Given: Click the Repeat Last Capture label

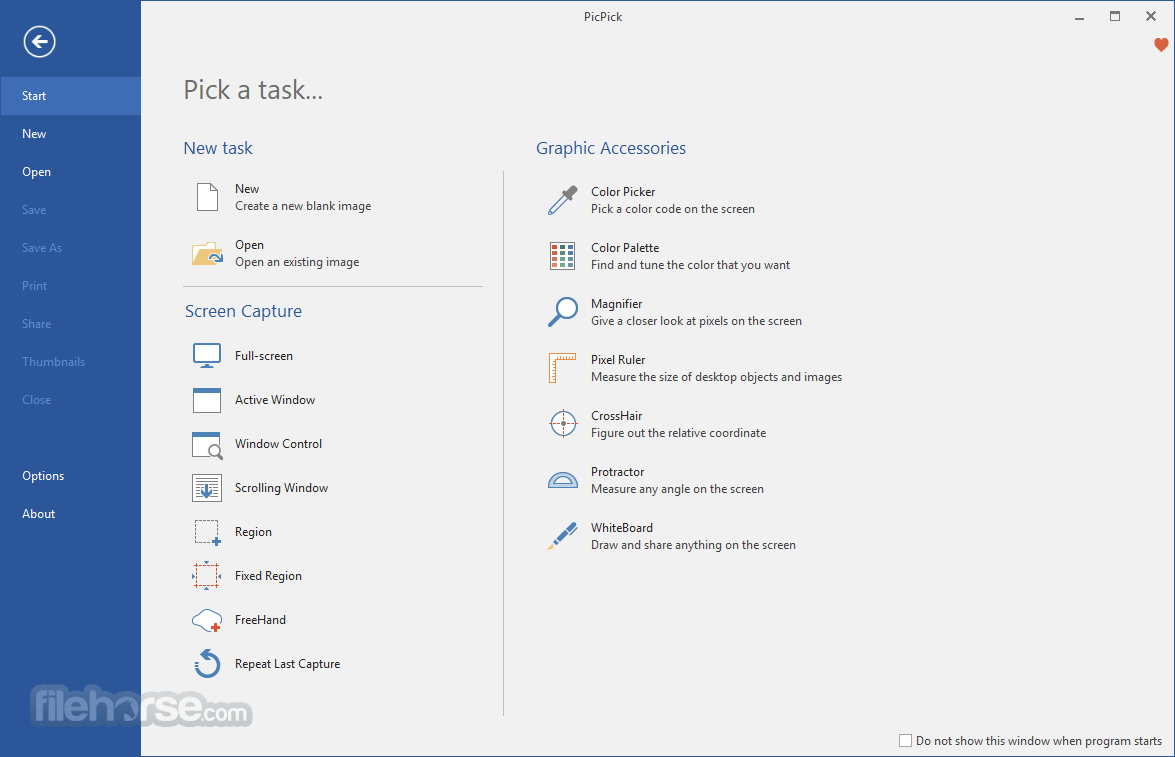Looking at the screenshot, I should point(287,664).
